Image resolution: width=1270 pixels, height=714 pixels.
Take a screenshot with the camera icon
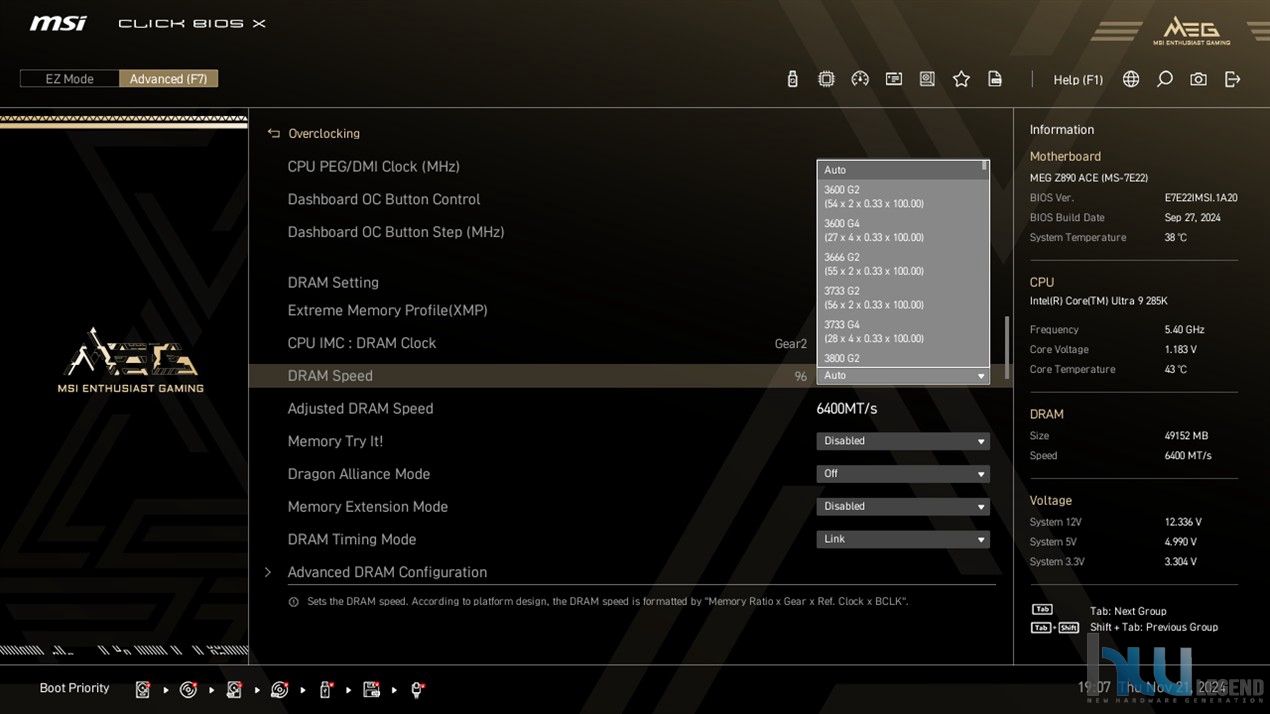(1198, 79)
